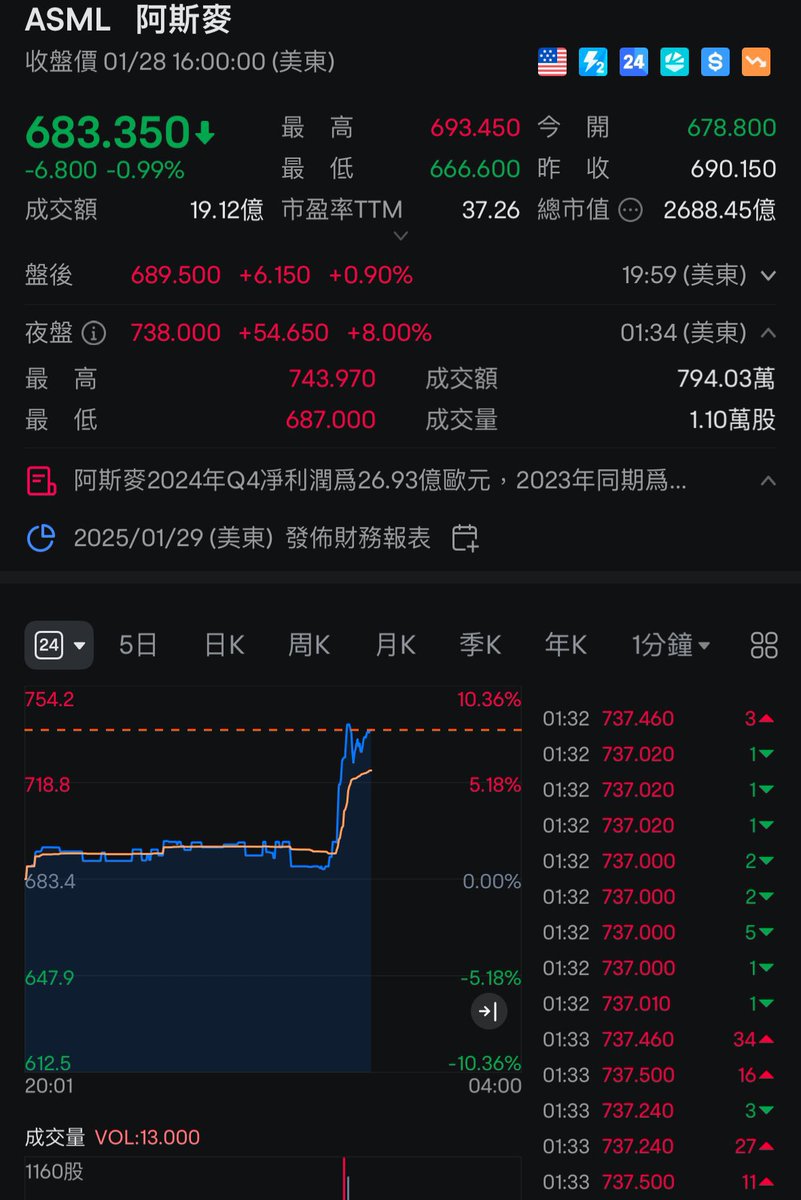This screenshot has height=1200, width=801.
Task: Tap the 昨收 value 690.150
Action: tap(733, 169)
